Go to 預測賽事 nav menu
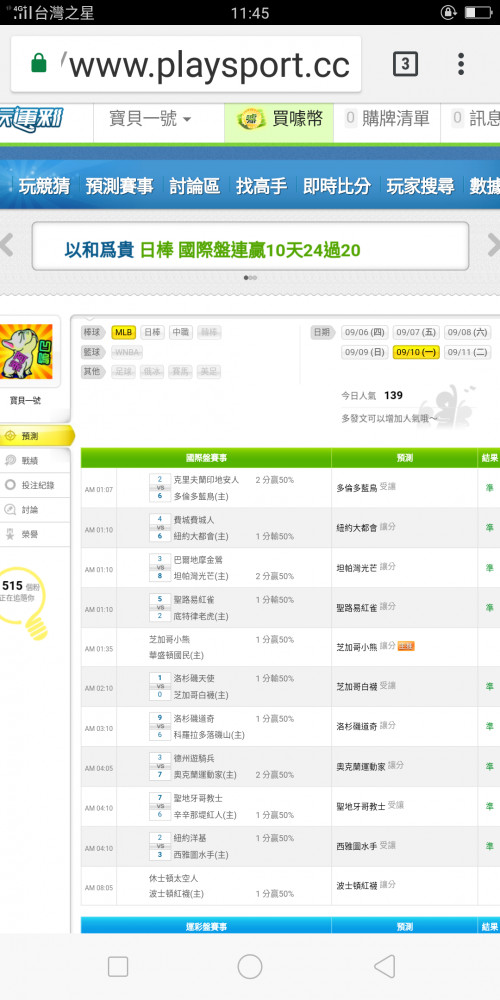The width and height of the screenshot is (500, 1000). [119, 186]
